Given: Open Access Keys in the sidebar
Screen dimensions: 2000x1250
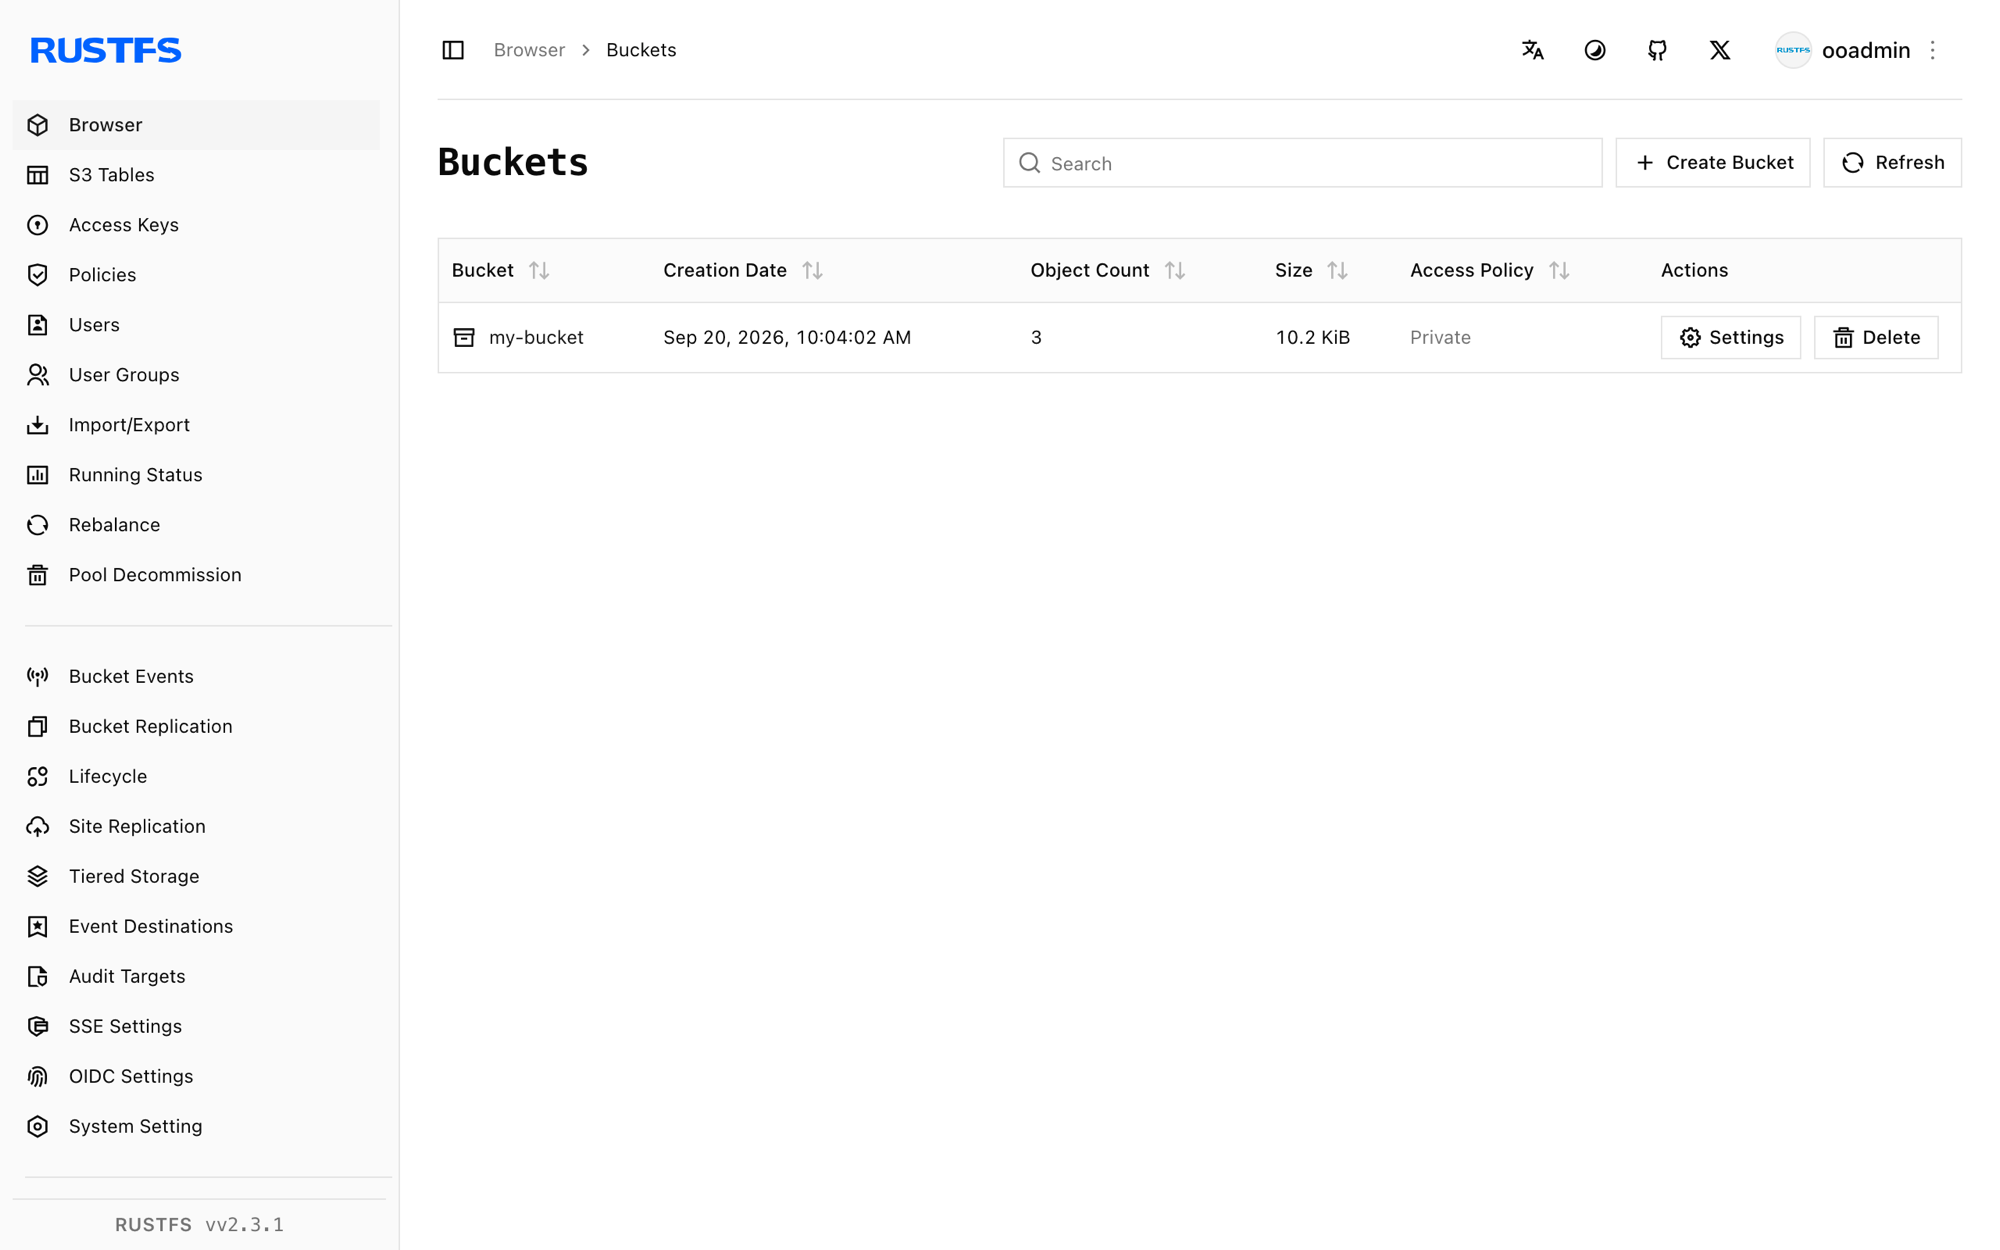Looking at the screenshot, I should click(196, 225).
